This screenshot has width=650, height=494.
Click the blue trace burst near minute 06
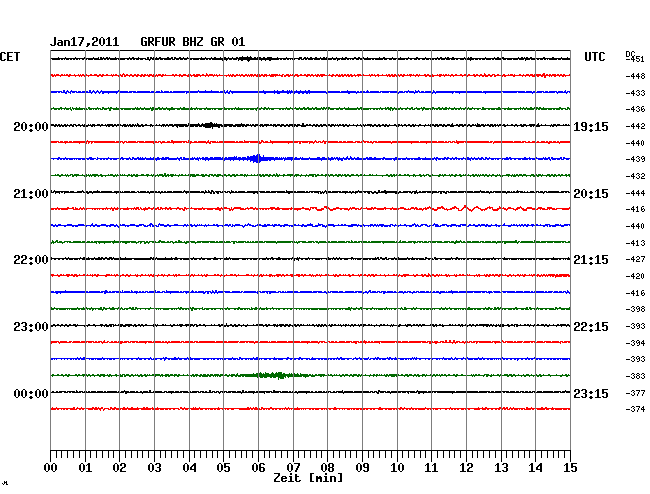tap(257, 158)
